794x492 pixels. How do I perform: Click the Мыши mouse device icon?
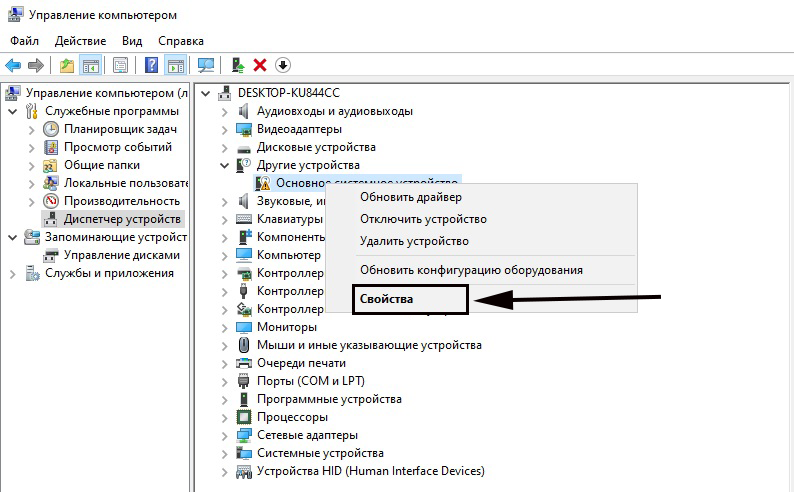point(244,345)
